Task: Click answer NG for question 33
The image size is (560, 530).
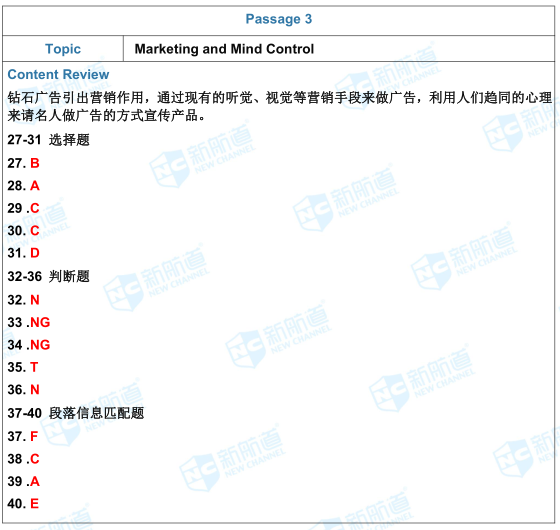Action: 40,322
